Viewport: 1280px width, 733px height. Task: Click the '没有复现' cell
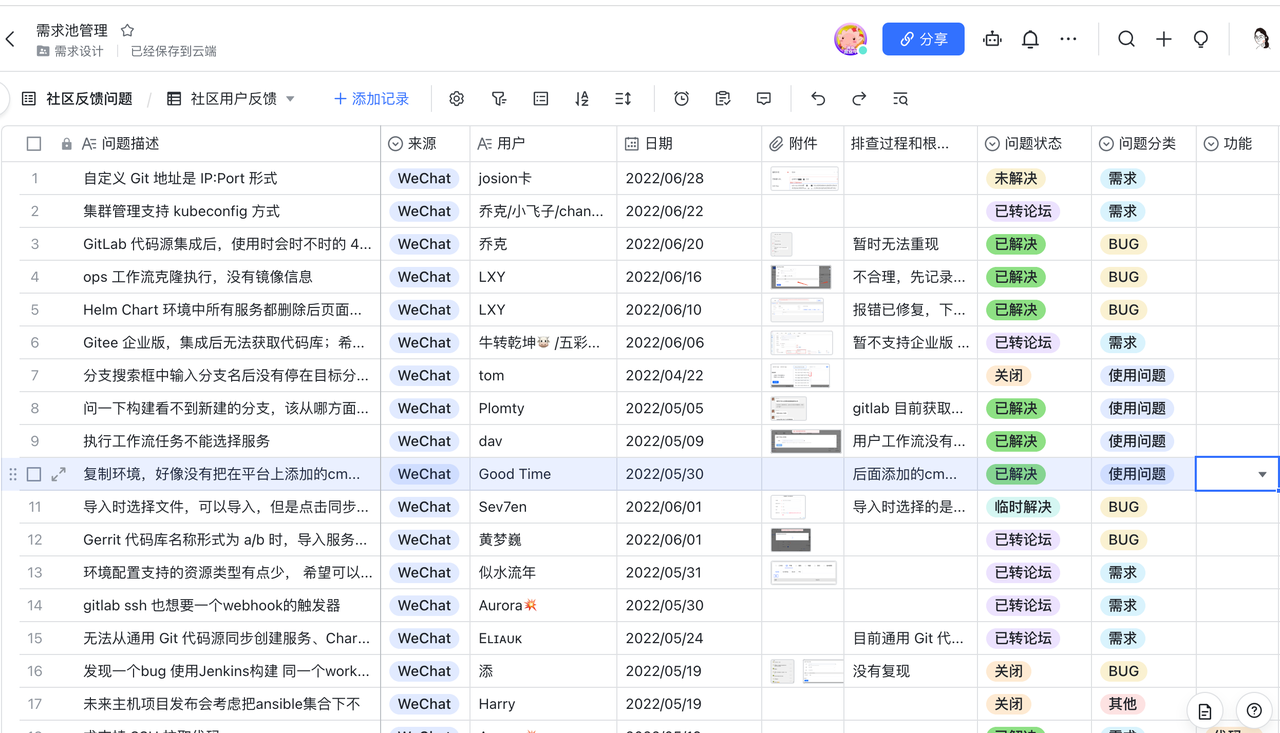pos(910,671)
